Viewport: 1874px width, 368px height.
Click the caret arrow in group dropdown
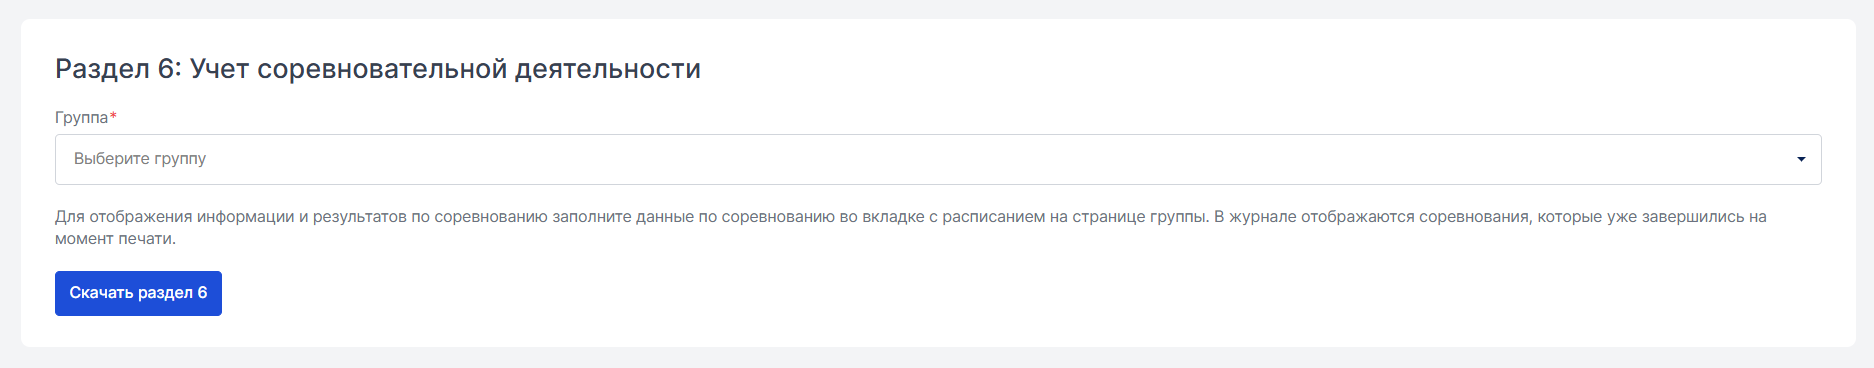(x=1801, y=159)
